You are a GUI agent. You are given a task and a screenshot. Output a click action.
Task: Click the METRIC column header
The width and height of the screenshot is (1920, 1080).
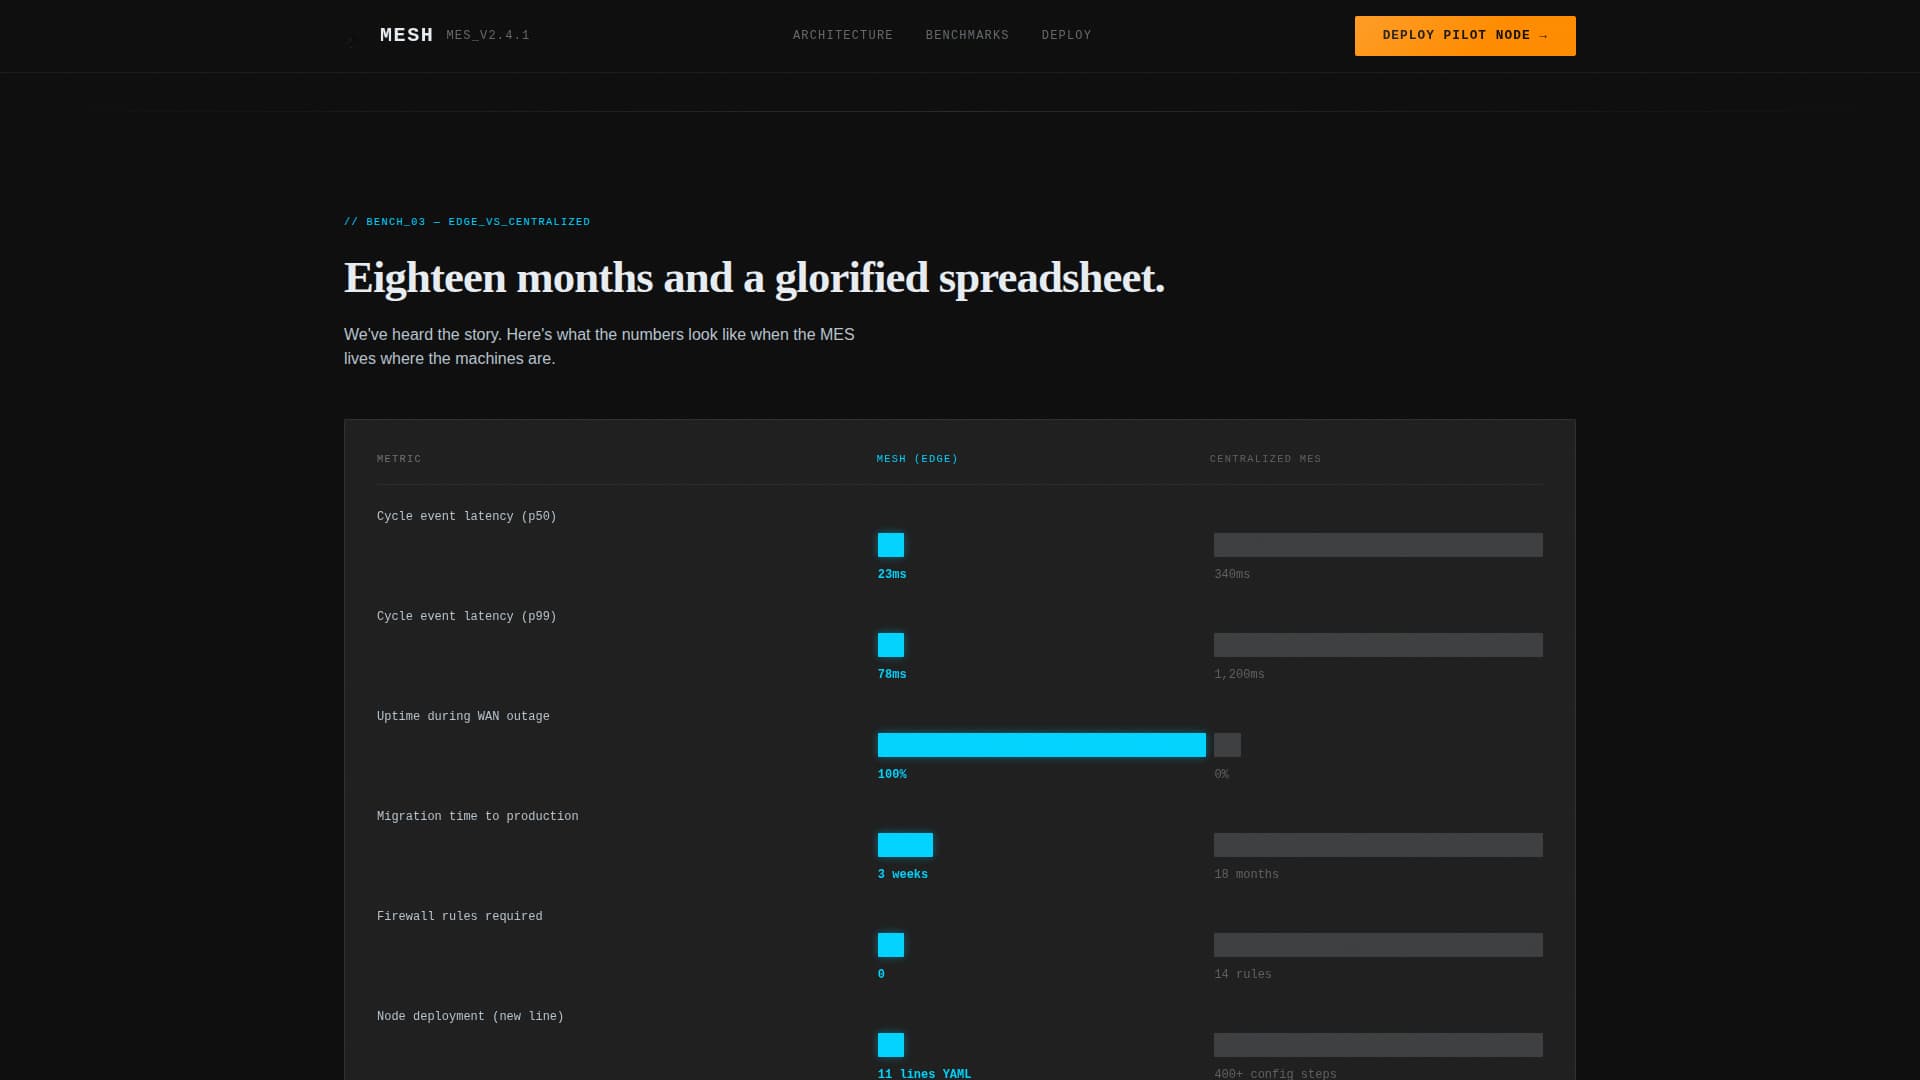pyautogui.click(x=399, y=459)
